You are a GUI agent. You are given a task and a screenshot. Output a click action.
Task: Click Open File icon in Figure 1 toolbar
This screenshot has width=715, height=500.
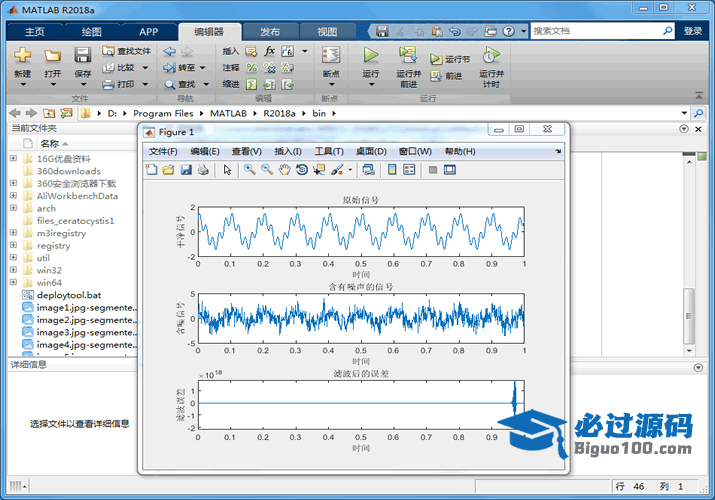click(168, 170)
